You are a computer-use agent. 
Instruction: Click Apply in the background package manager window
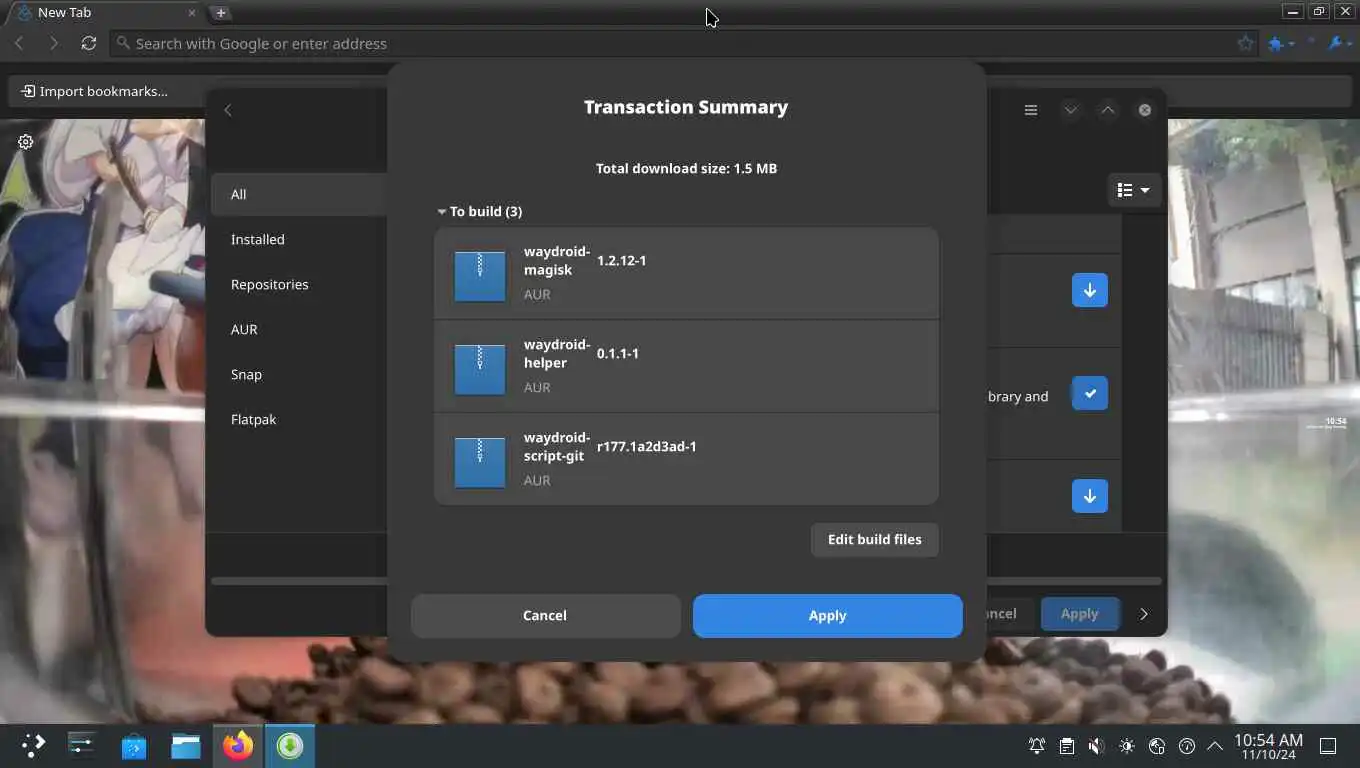(1079, 614)
